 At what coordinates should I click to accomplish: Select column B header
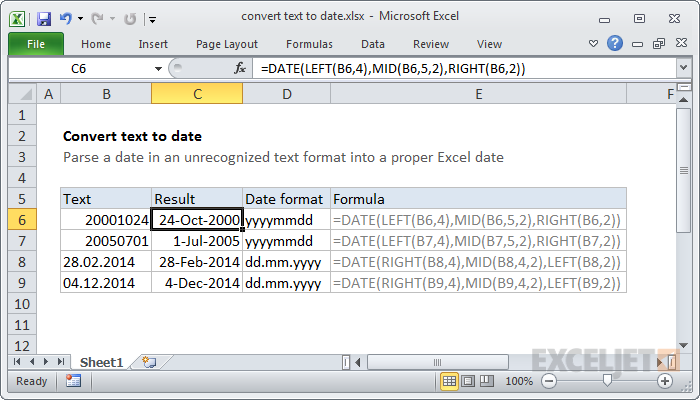pyautogui.click(x=106, y=94)
